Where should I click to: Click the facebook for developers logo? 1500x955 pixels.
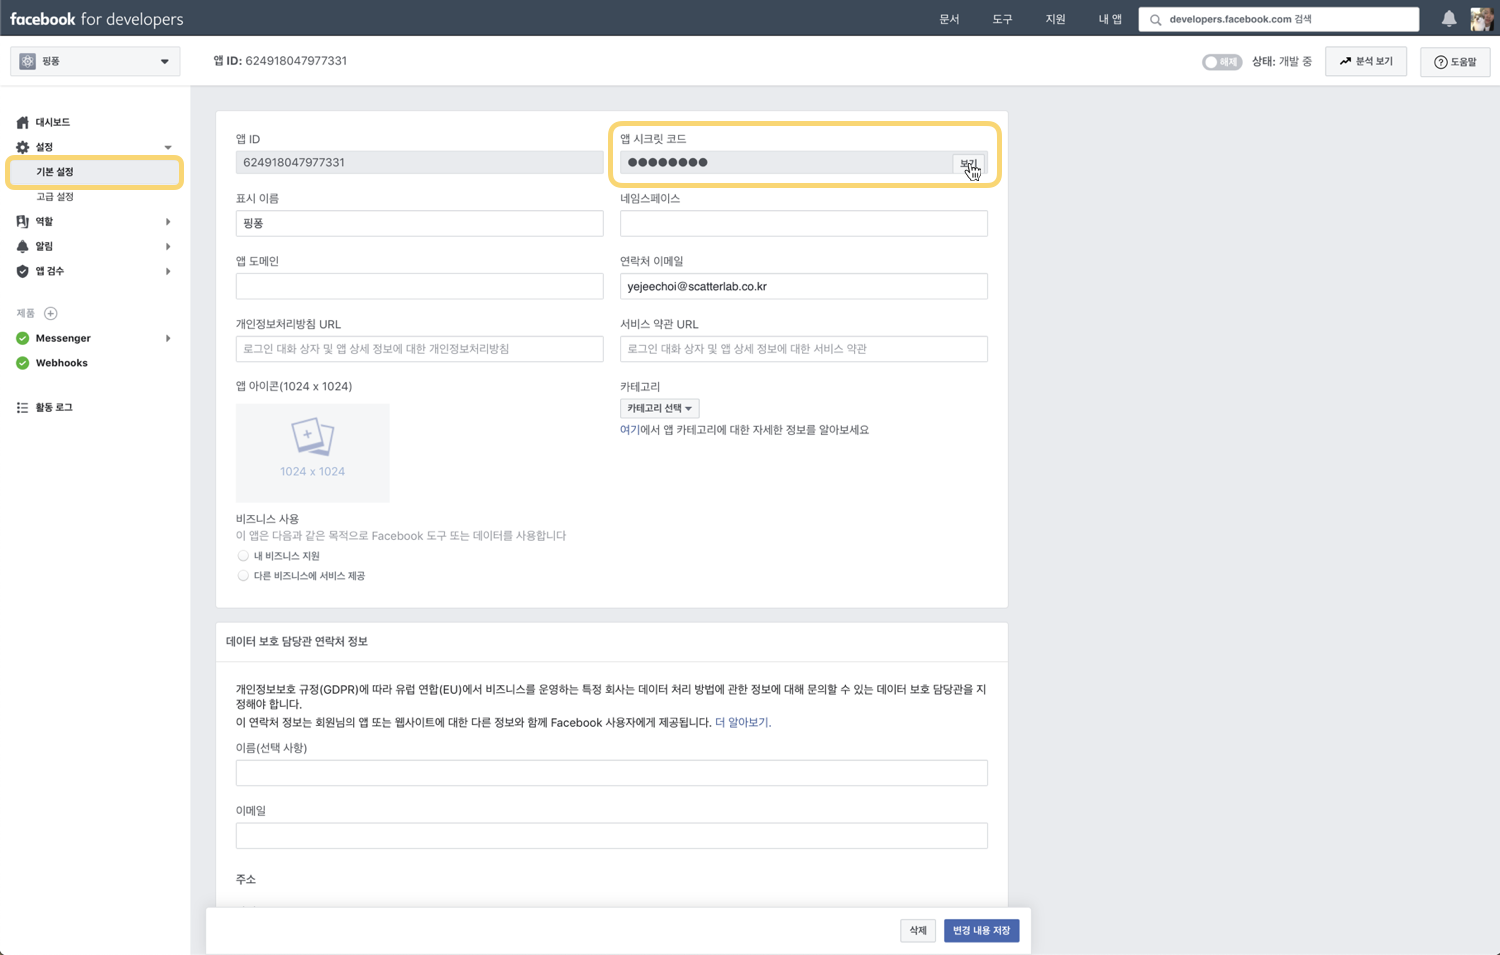point(96,19)
